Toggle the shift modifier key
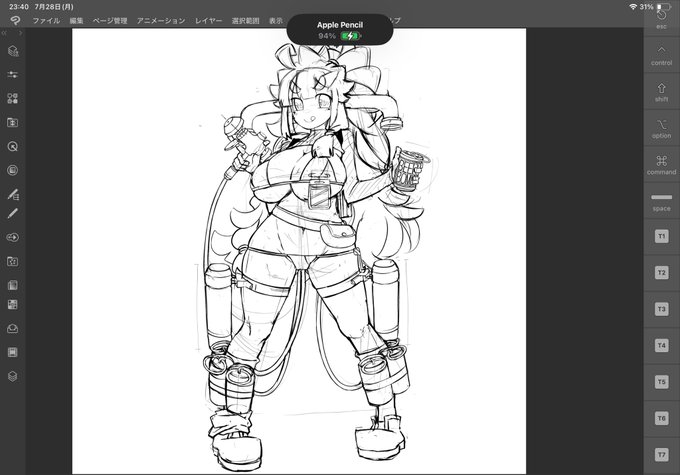 [x=661, y=92]
